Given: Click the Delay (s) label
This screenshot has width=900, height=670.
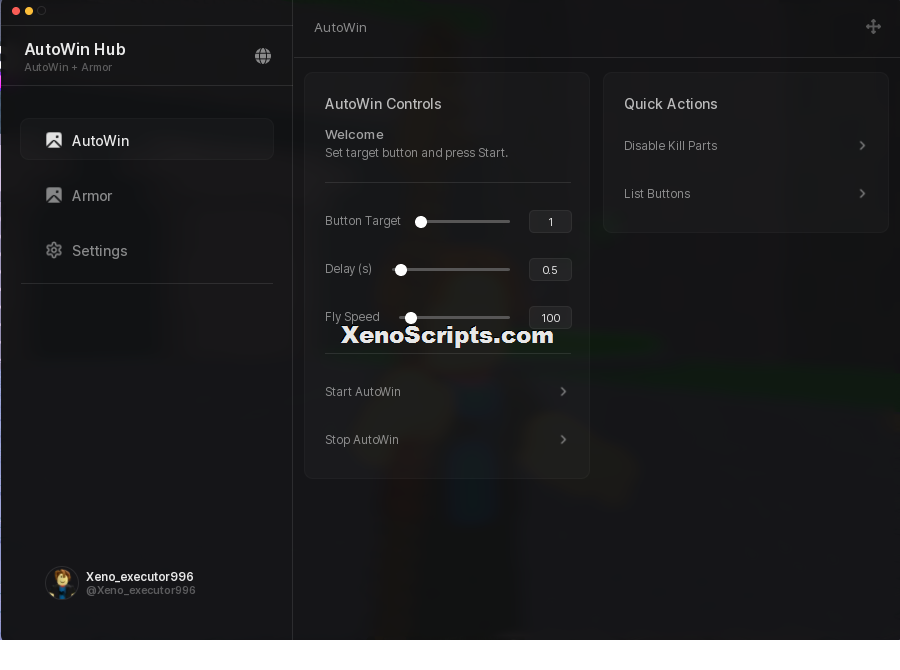Looking at the screenshot, I should [348, 269].
